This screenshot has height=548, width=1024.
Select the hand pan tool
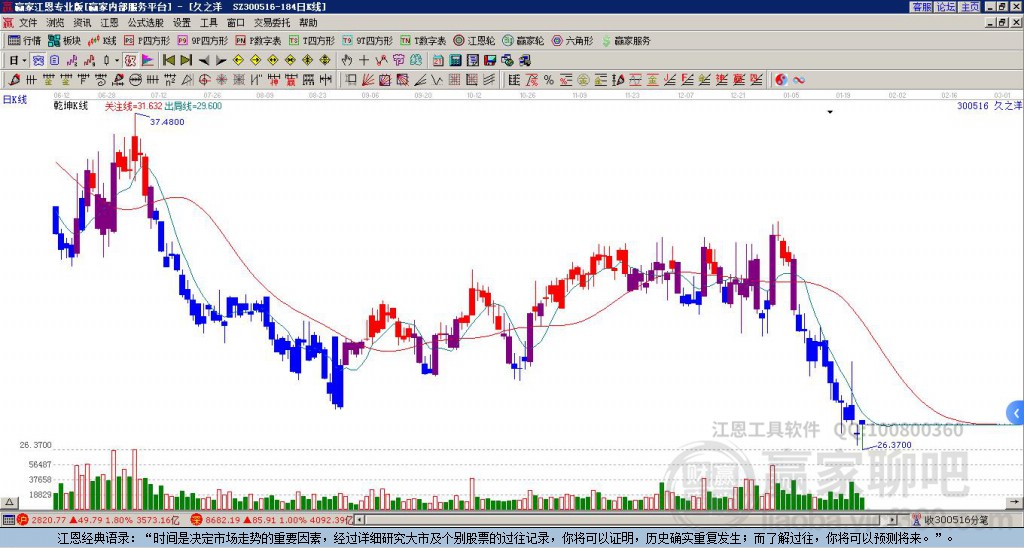point(347,61)
